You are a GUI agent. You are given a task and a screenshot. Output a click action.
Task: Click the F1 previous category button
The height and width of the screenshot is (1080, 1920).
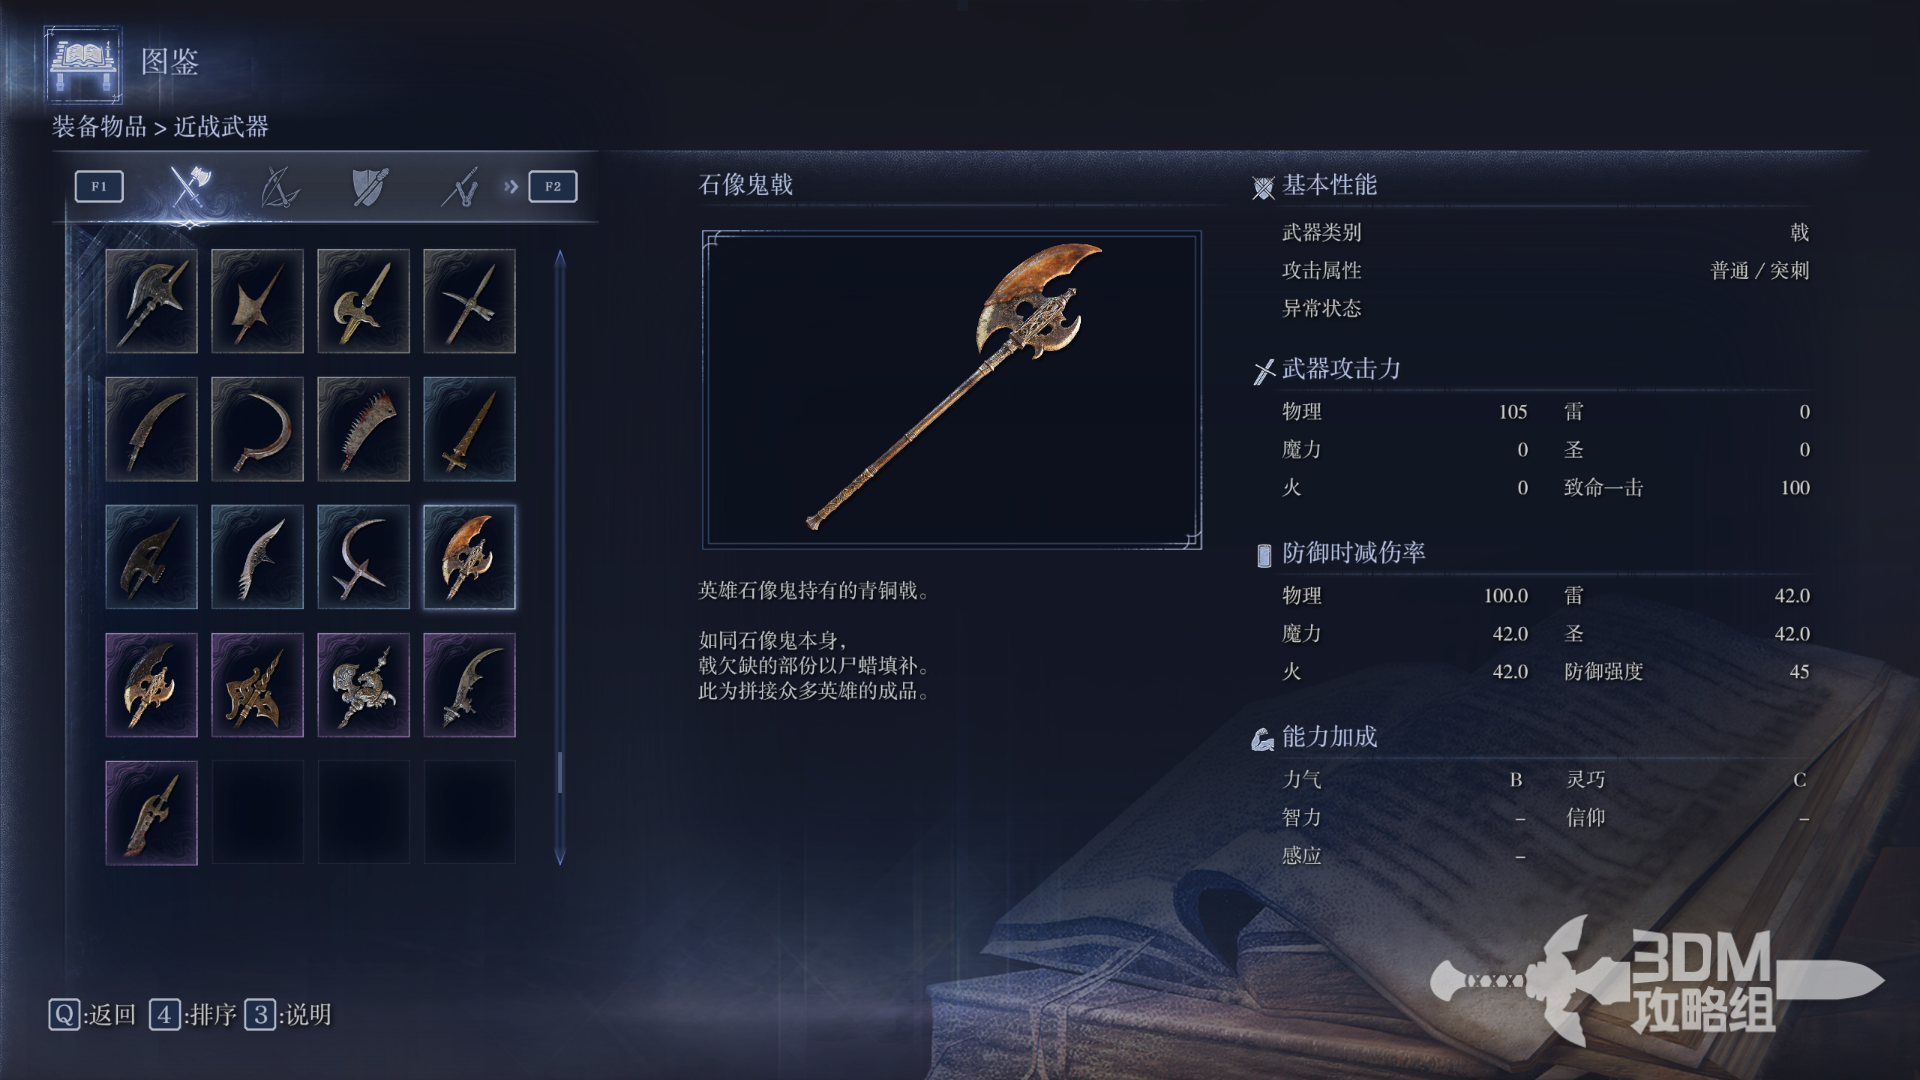[x=99, y=187]
